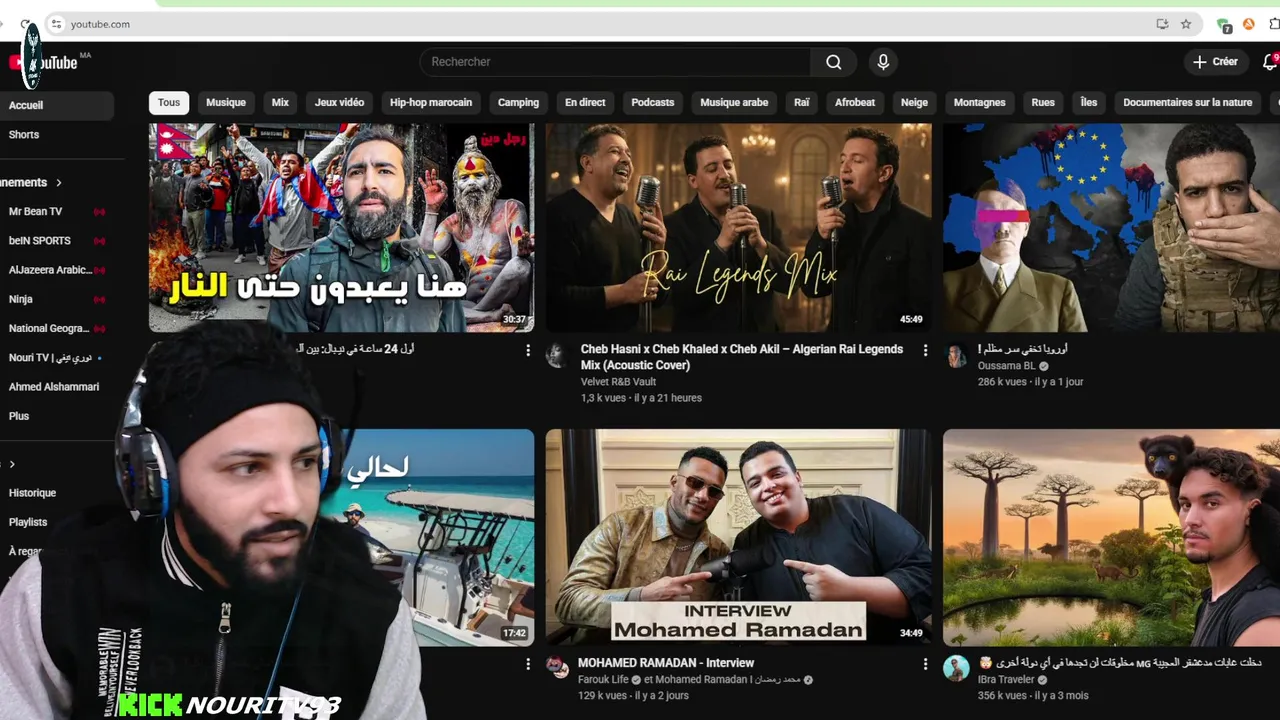
Task: Select the 'Afrobeat' filter chip
Action: click(x=855, y=102)
